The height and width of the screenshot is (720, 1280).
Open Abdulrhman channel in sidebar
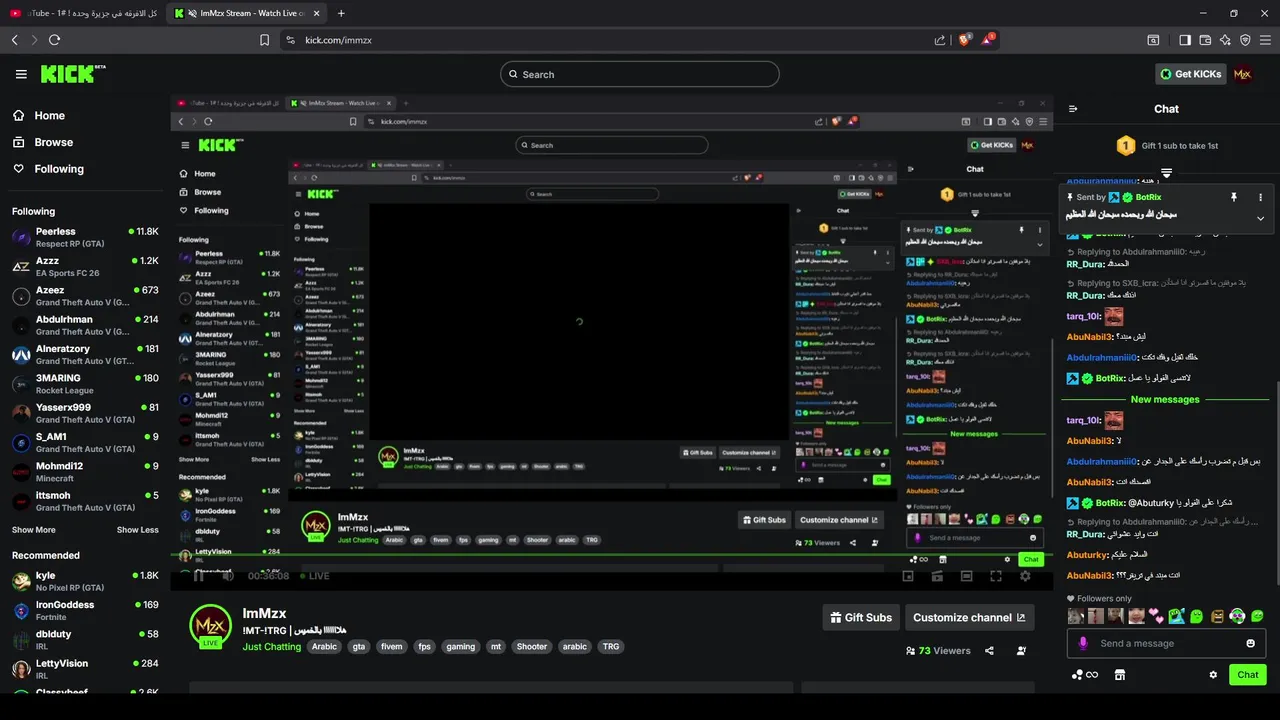pos(85,325)
